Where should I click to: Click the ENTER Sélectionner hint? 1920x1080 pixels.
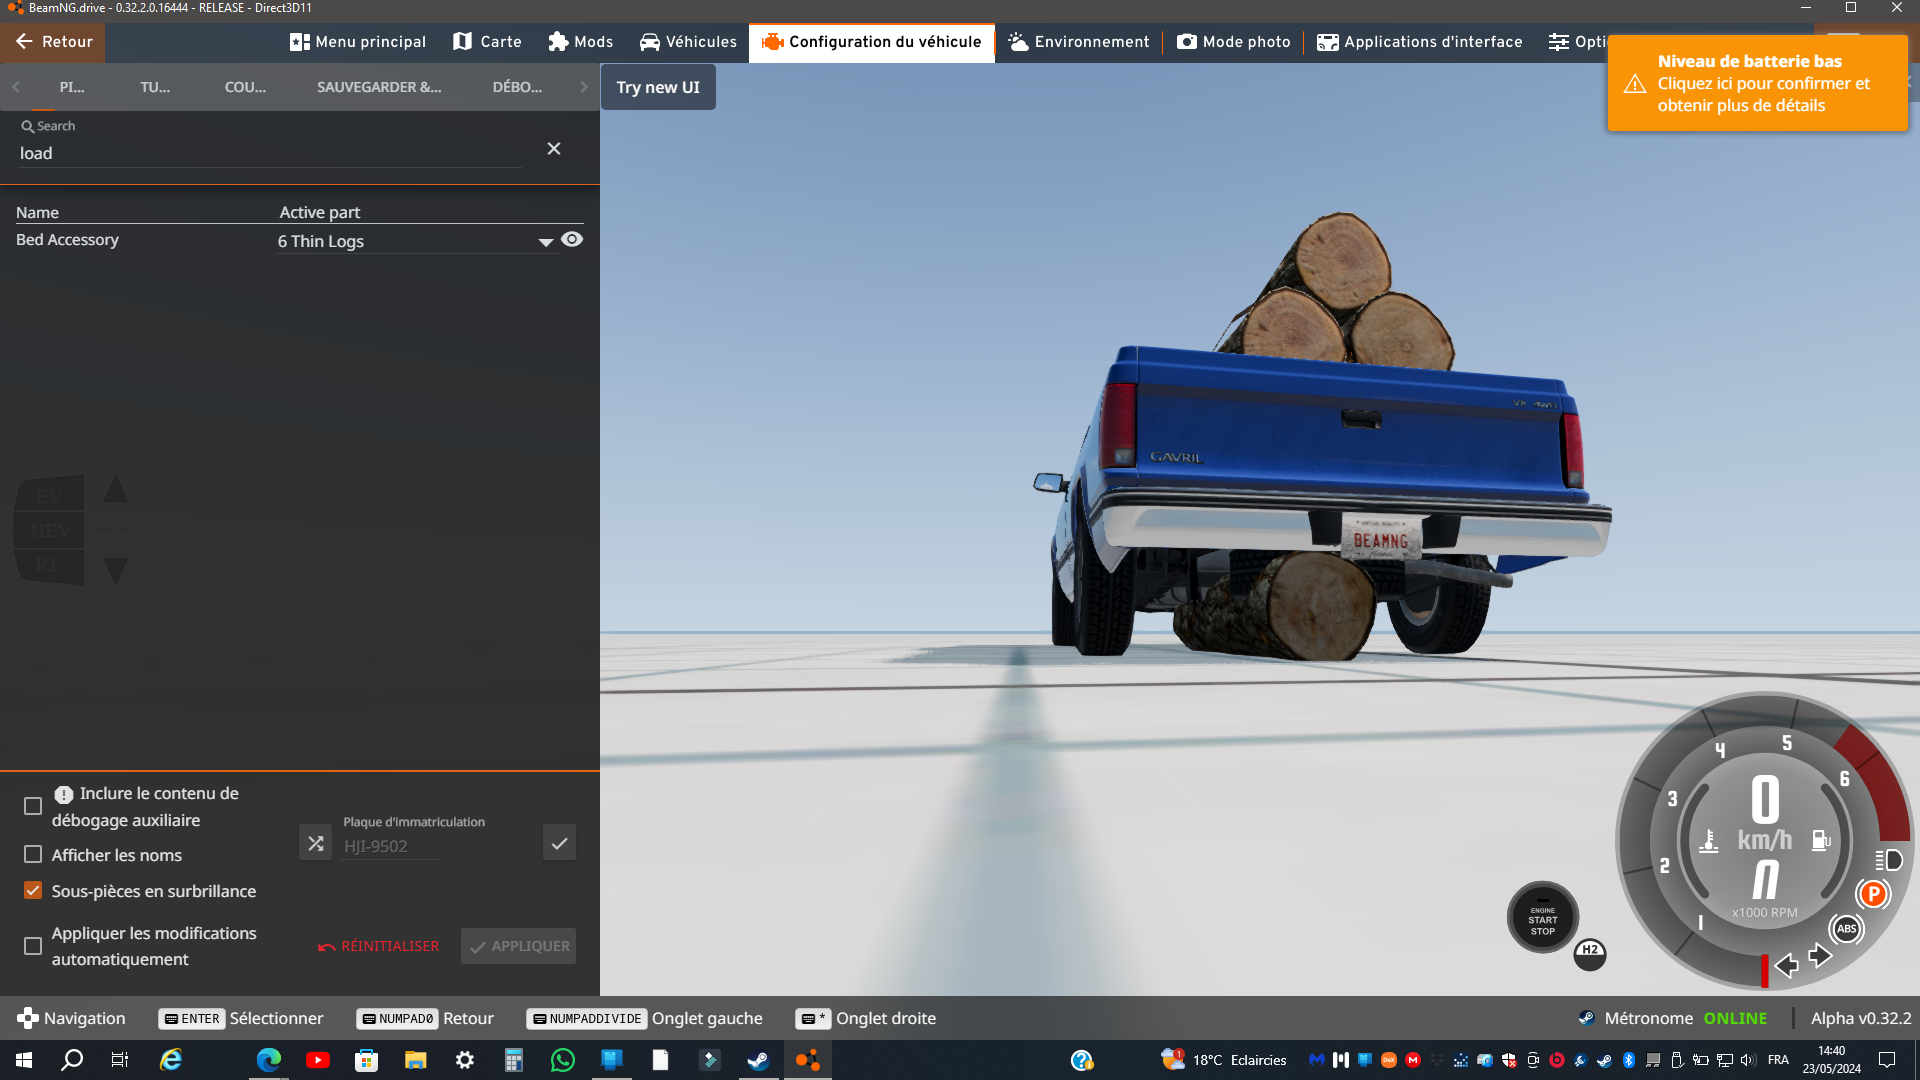coord(241,1018)
